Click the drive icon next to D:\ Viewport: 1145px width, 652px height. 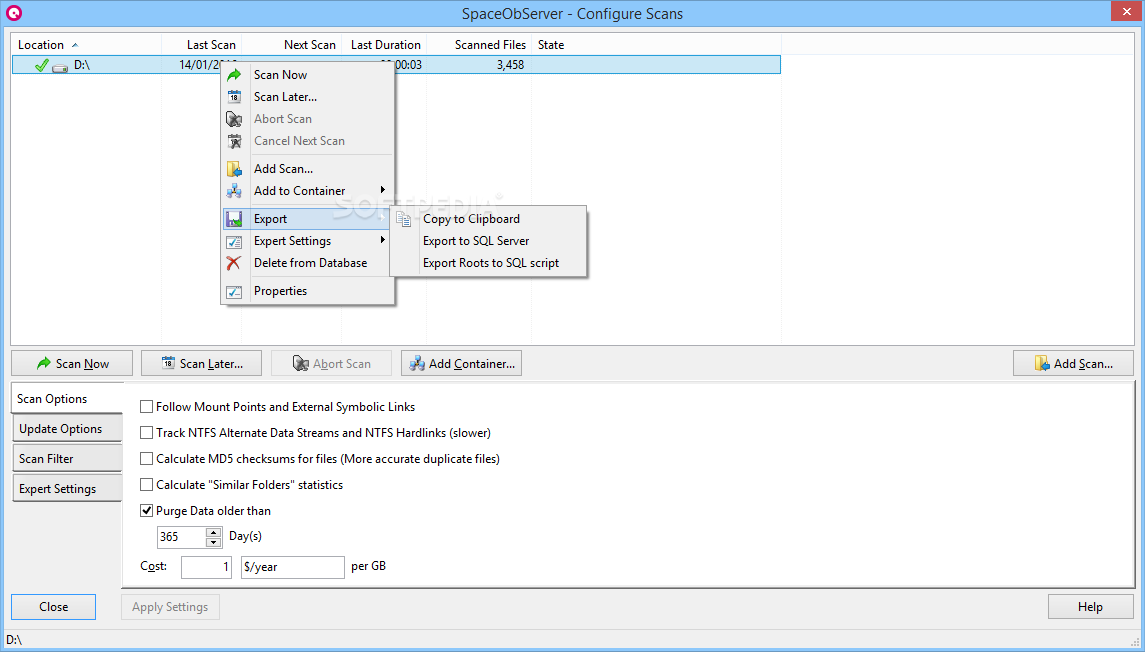coord(60,67)
